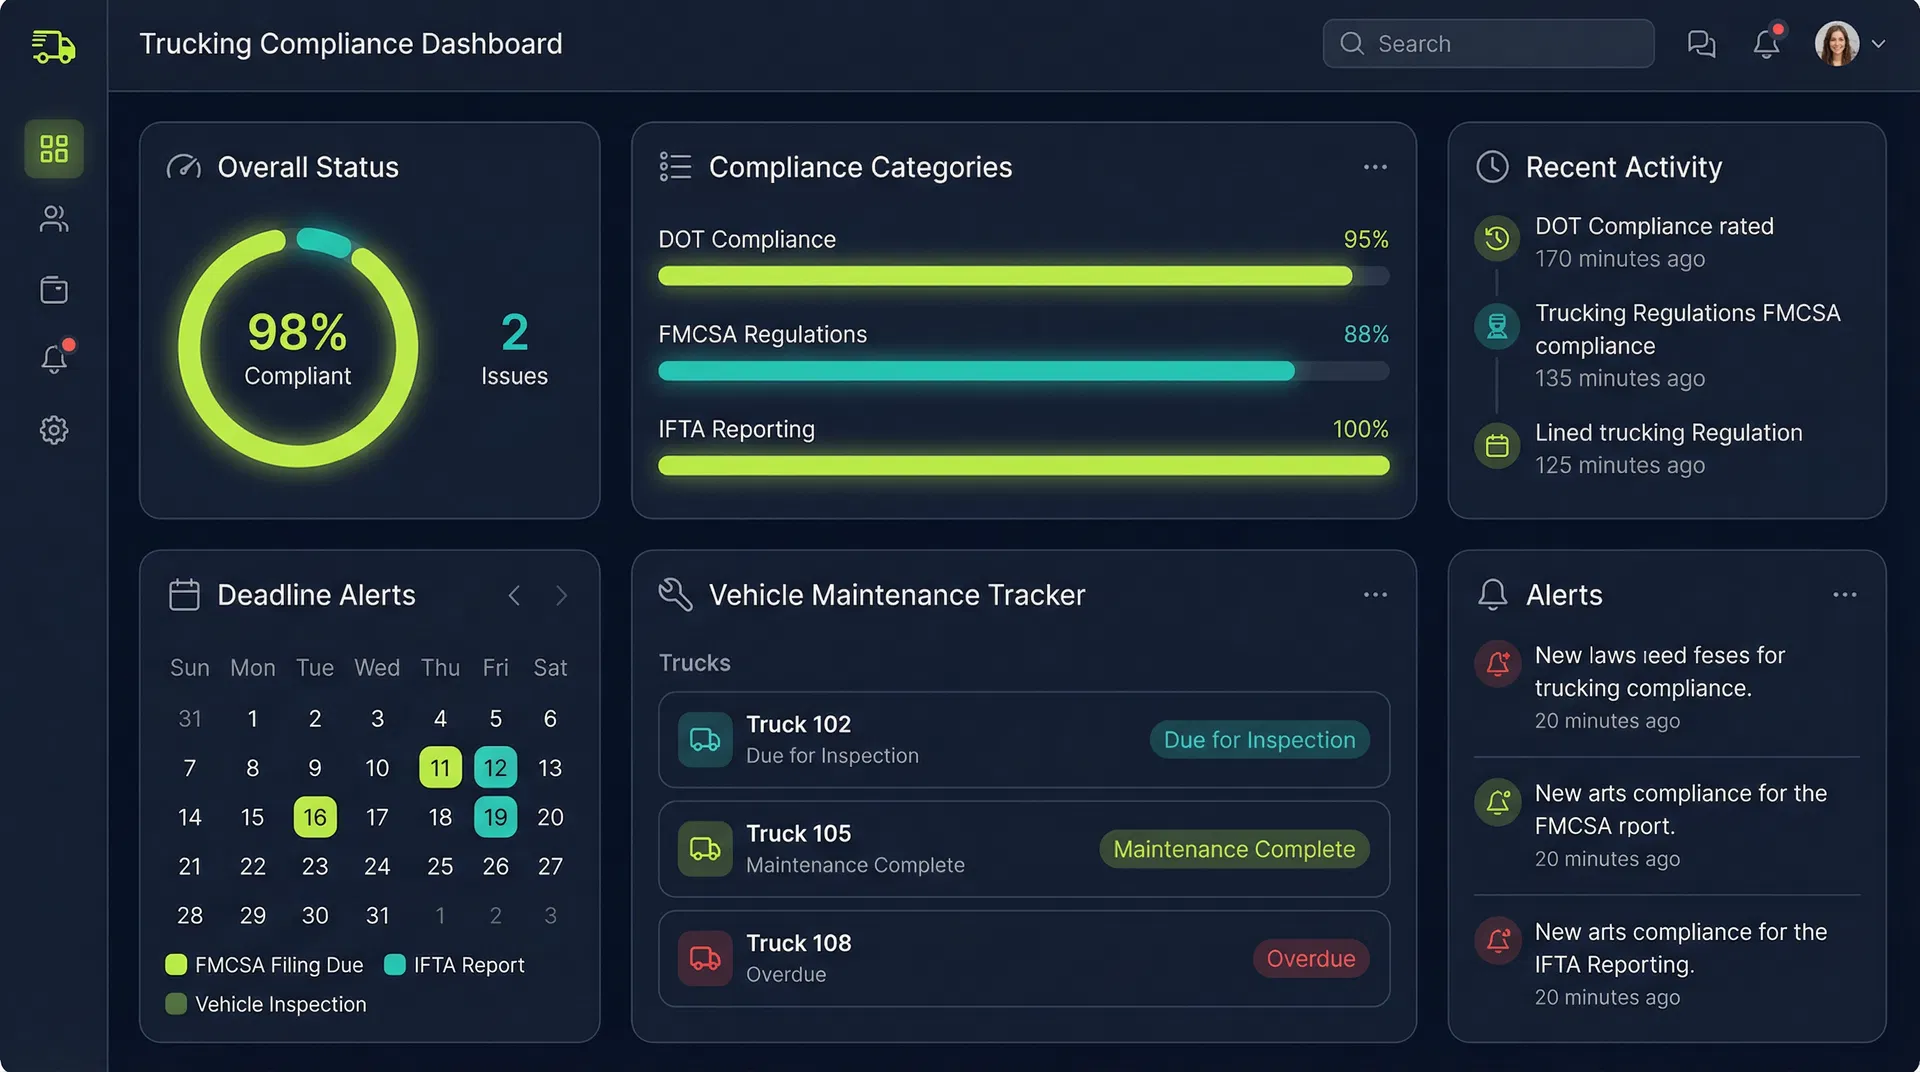Click the header notification bell

tap(1766, 44)
